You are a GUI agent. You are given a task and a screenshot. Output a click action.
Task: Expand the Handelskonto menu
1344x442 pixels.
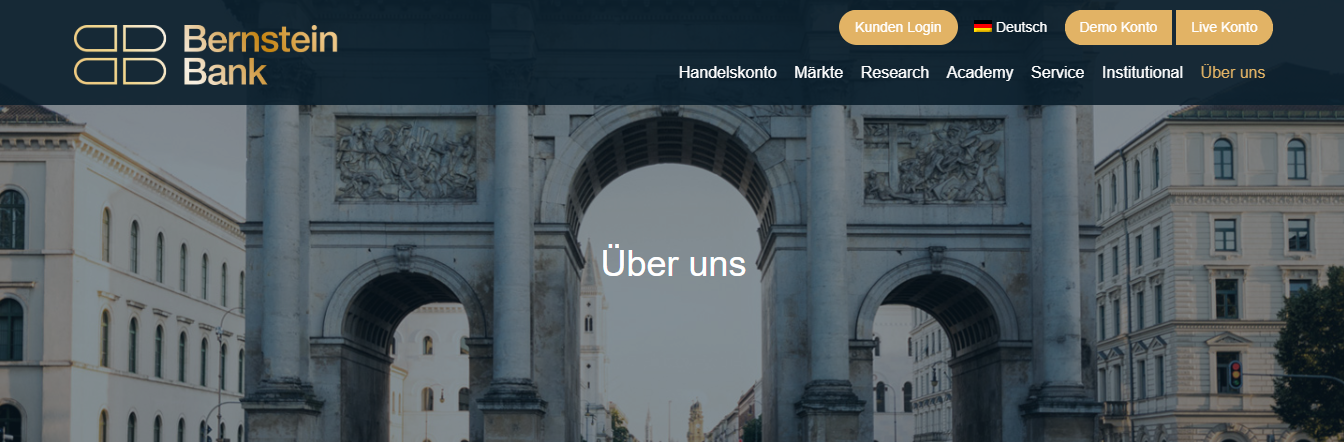coord(727,72)
